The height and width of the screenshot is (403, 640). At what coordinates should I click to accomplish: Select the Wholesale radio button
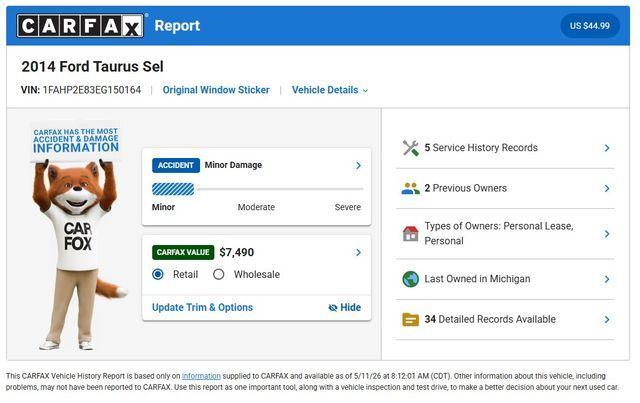point(219,274)
